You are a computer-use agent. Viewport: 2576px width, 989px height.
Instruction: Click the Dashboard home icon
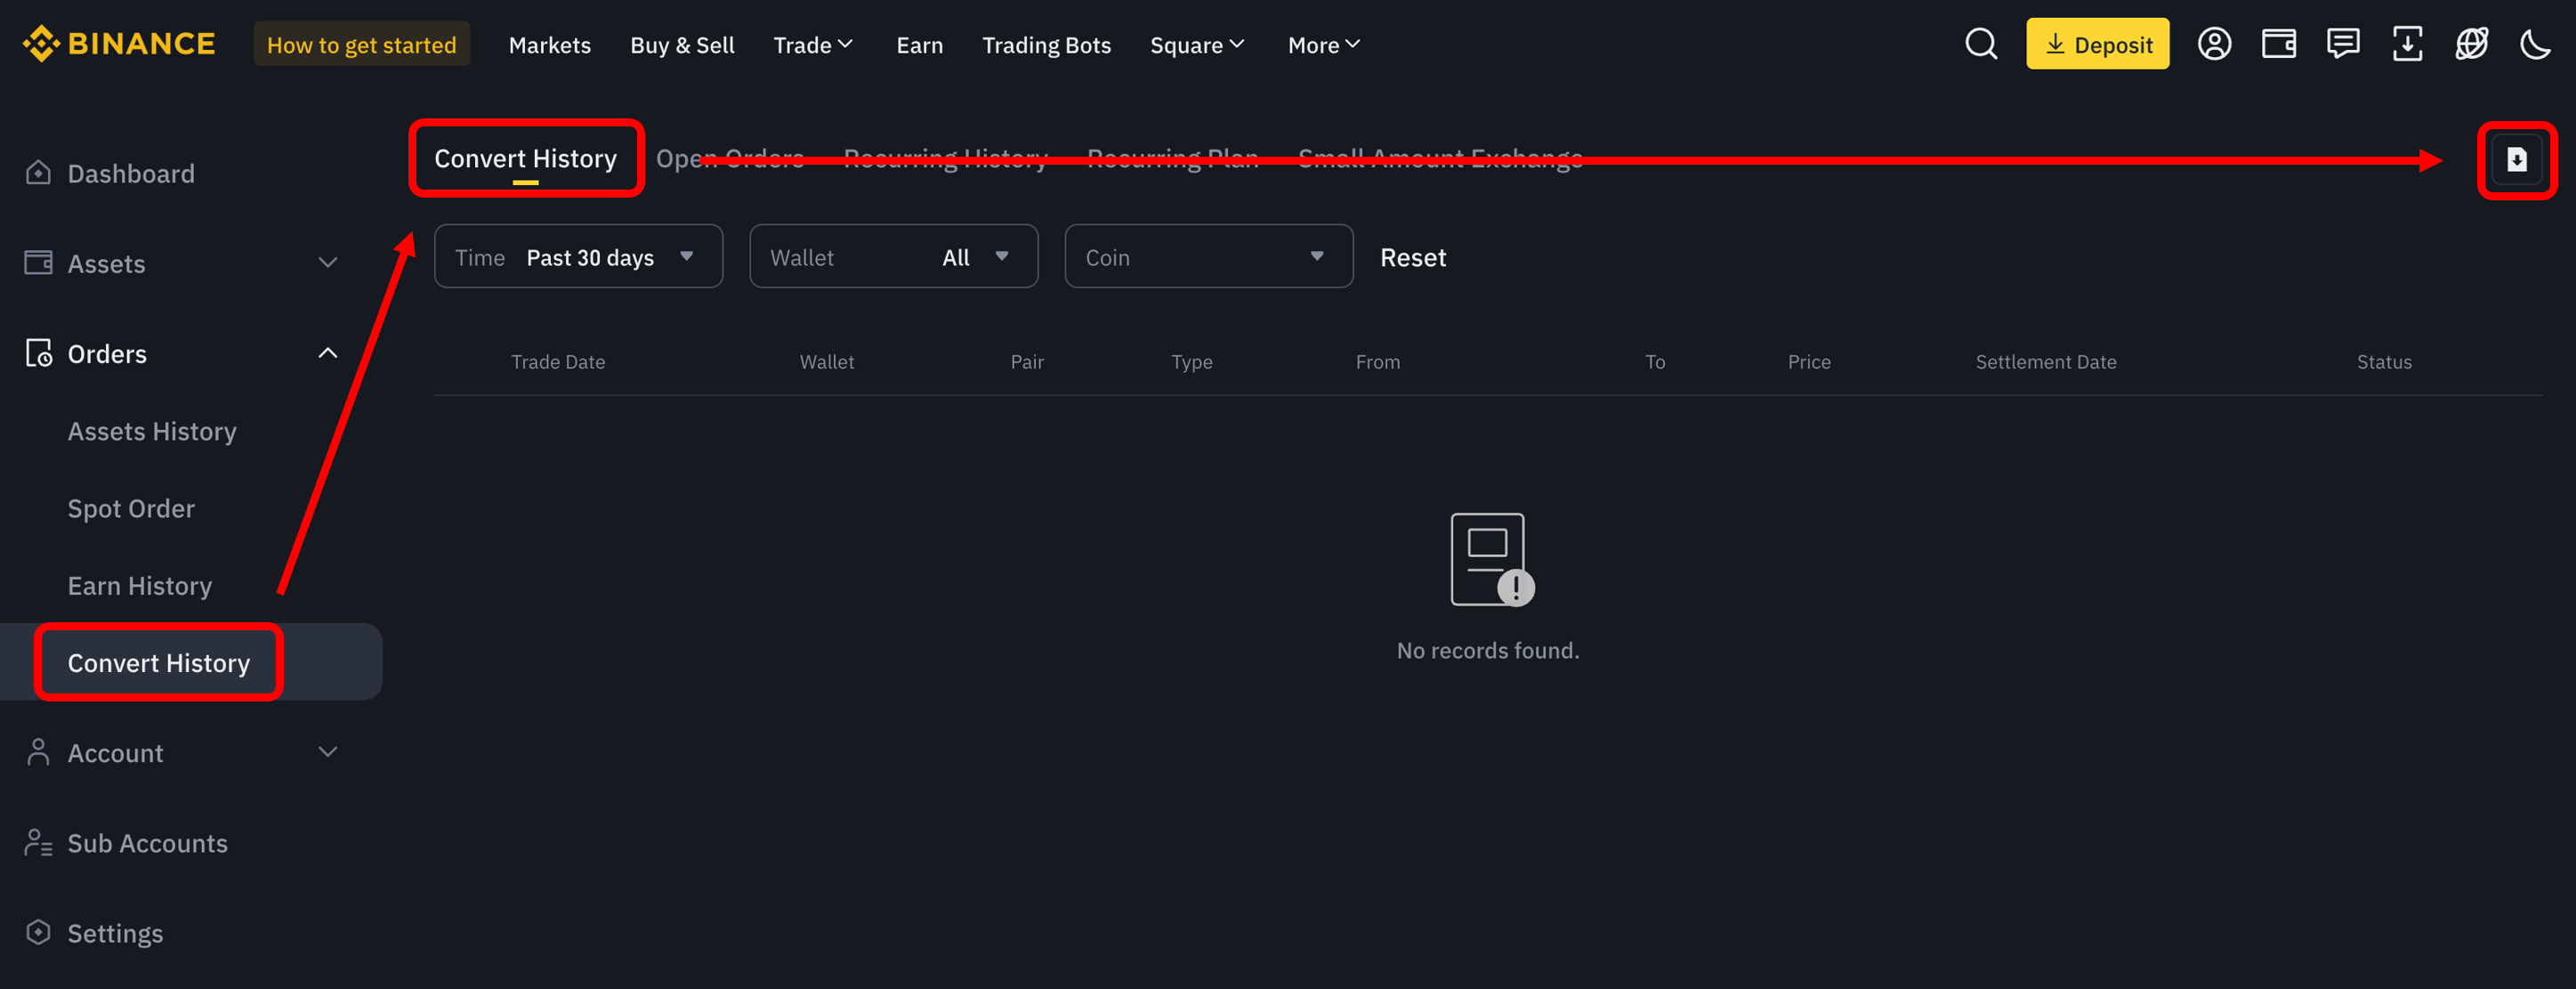[38, 173]
